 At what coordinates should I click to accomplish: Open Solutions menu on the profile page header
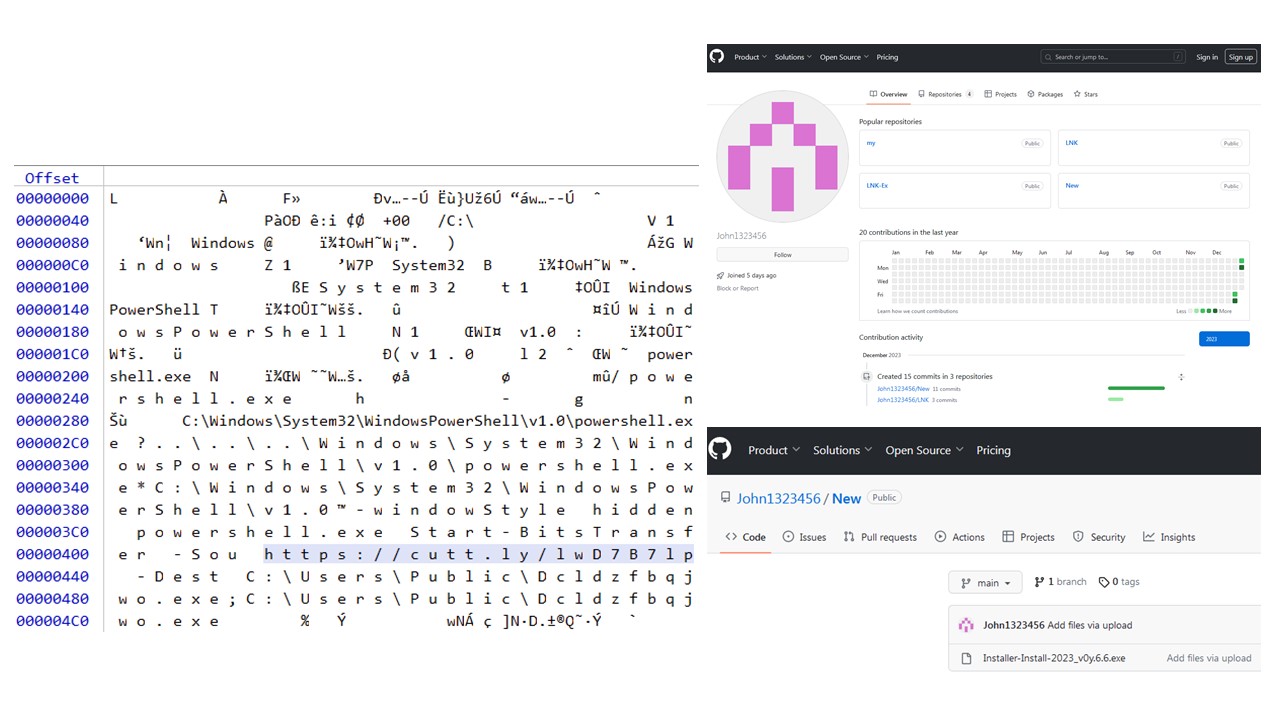pyautogui.click(x=793, y=57)
